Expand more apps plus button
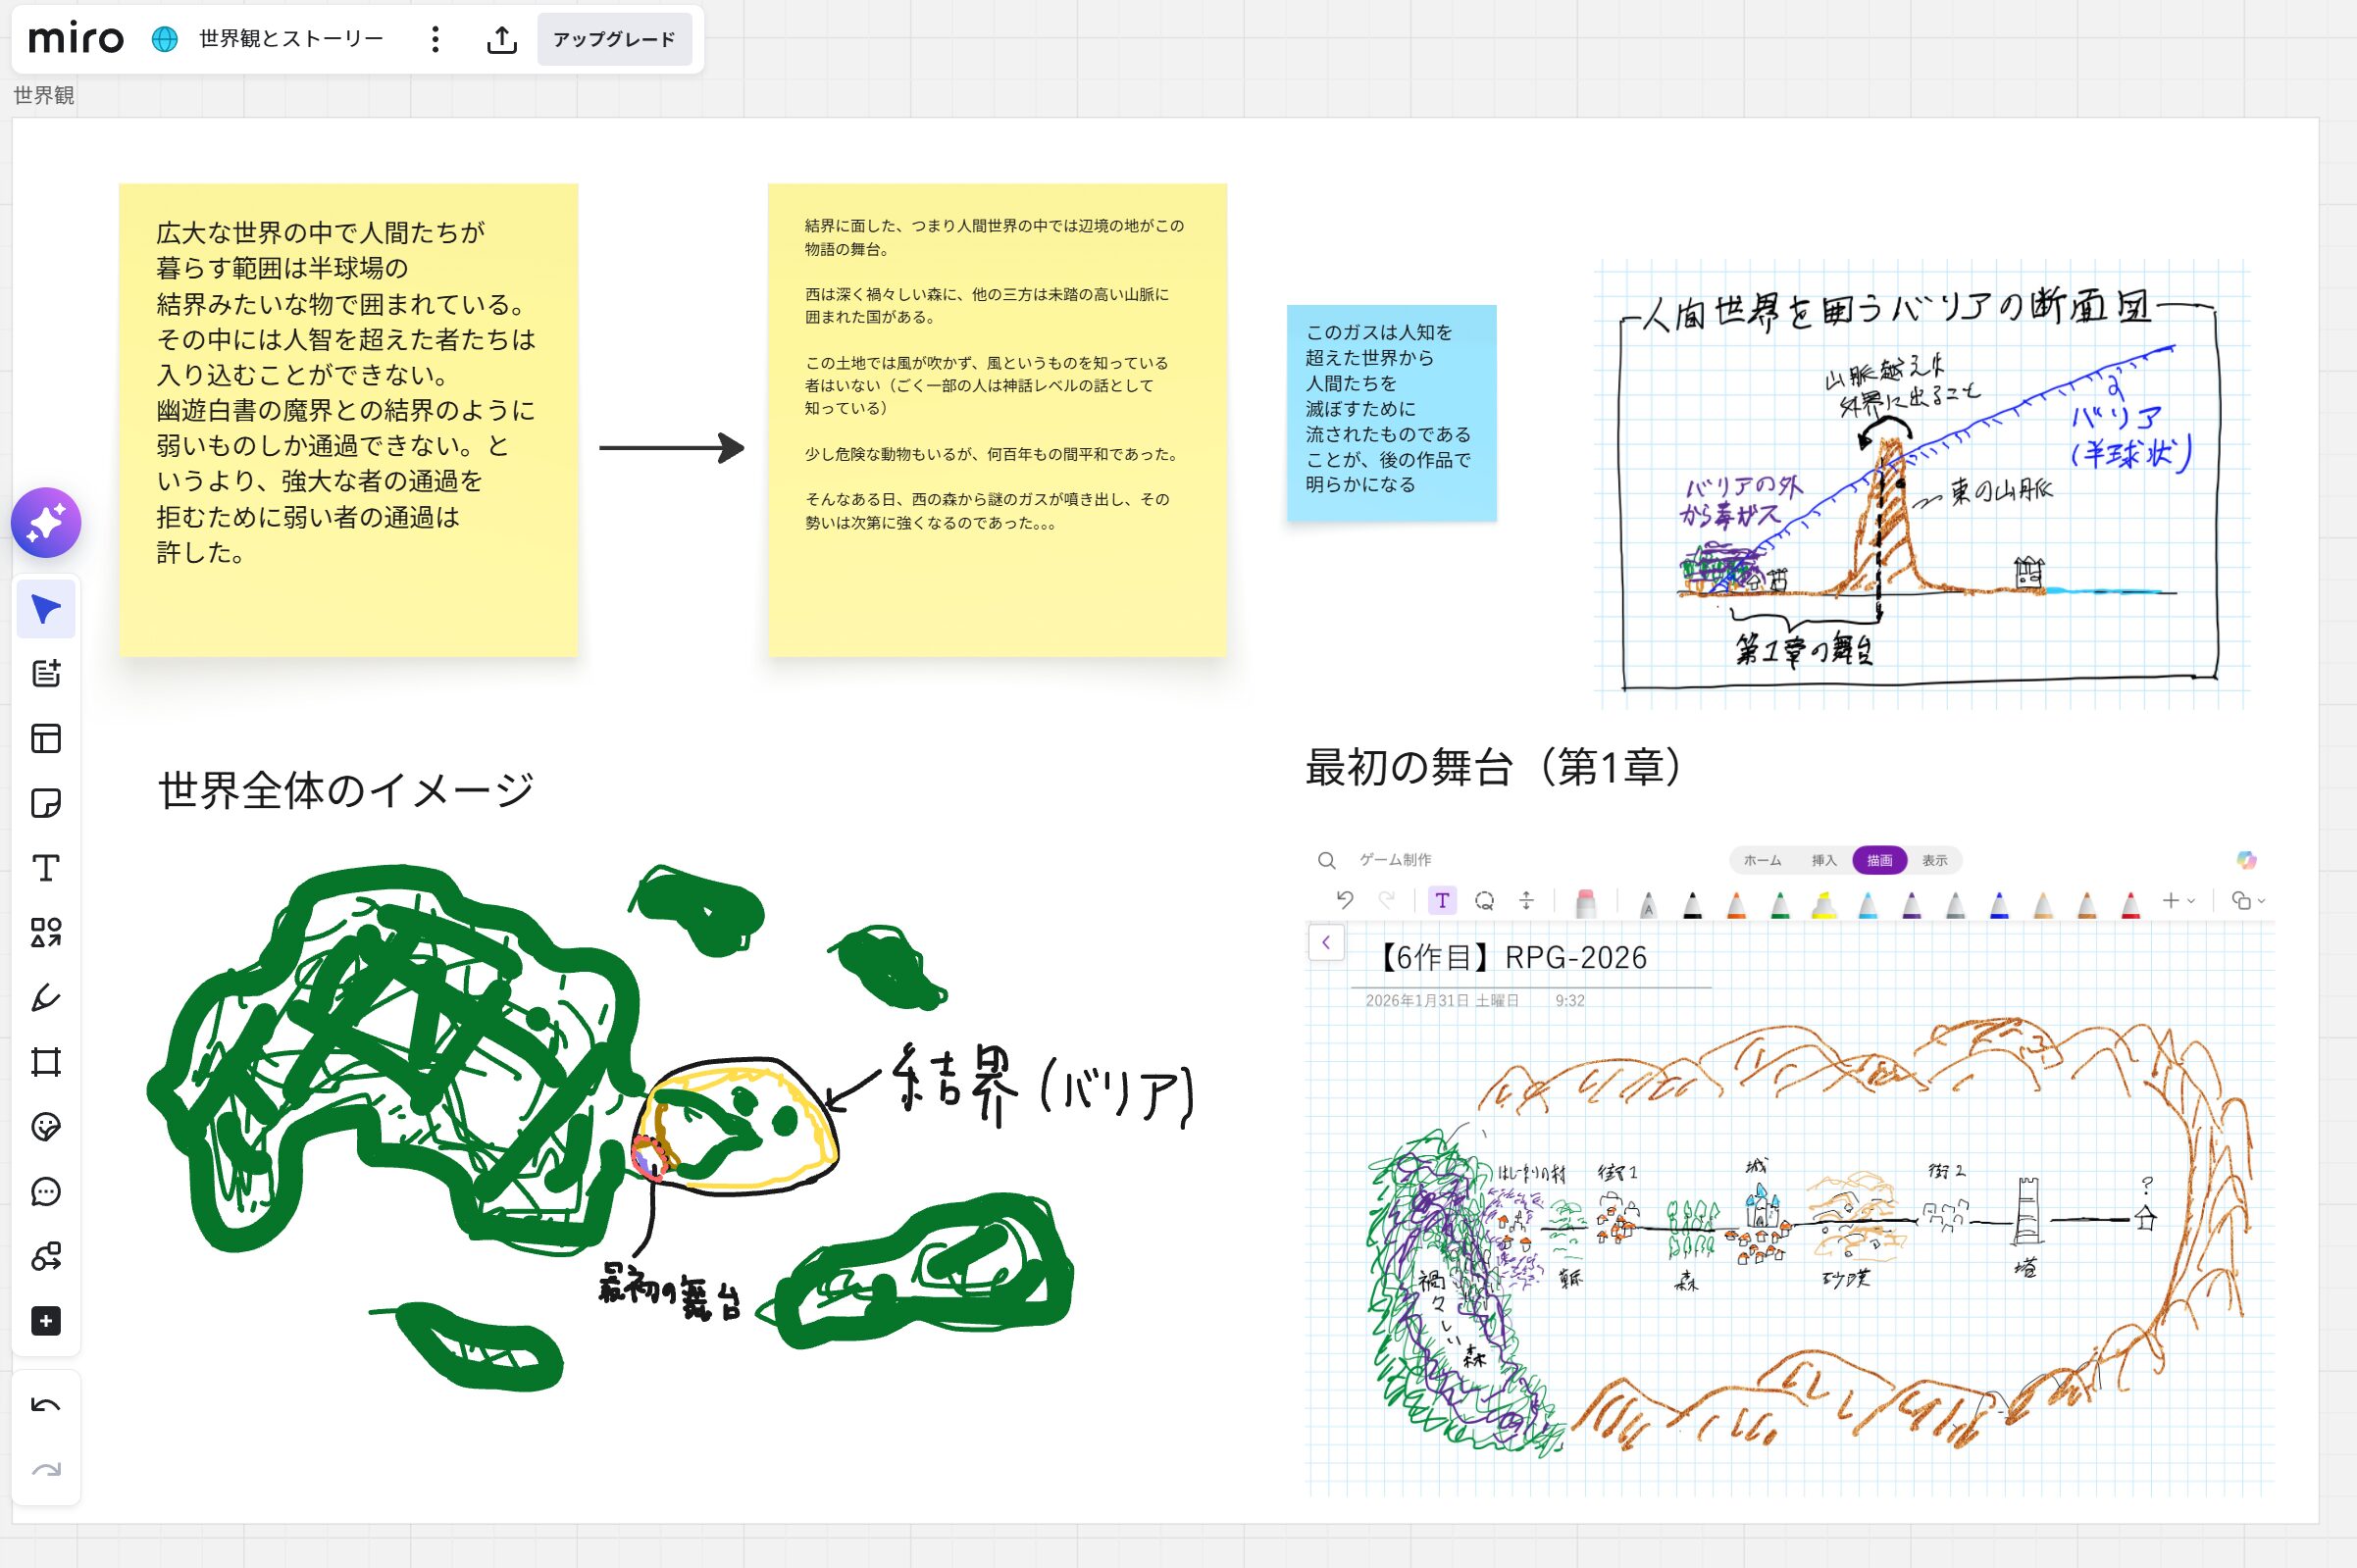The height and width of the screenshot is (1568, 2357). click(x=46, y=1321)
